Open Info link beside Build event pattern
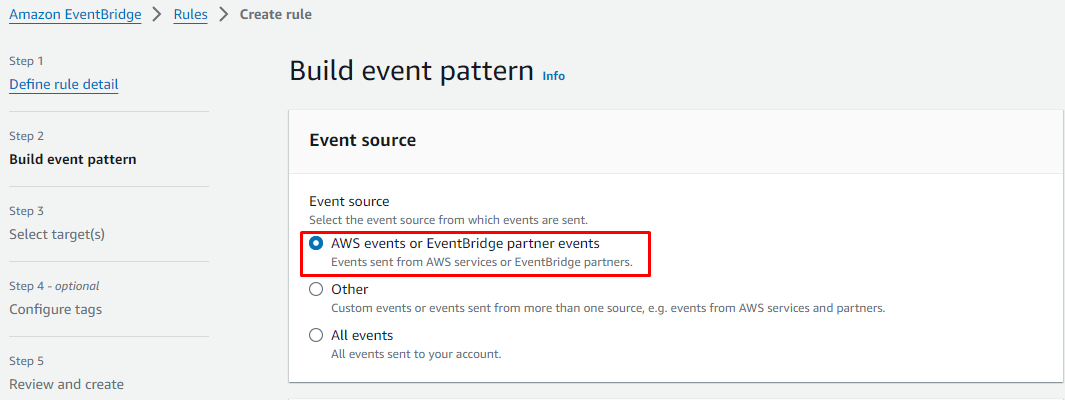 (553, 75)
